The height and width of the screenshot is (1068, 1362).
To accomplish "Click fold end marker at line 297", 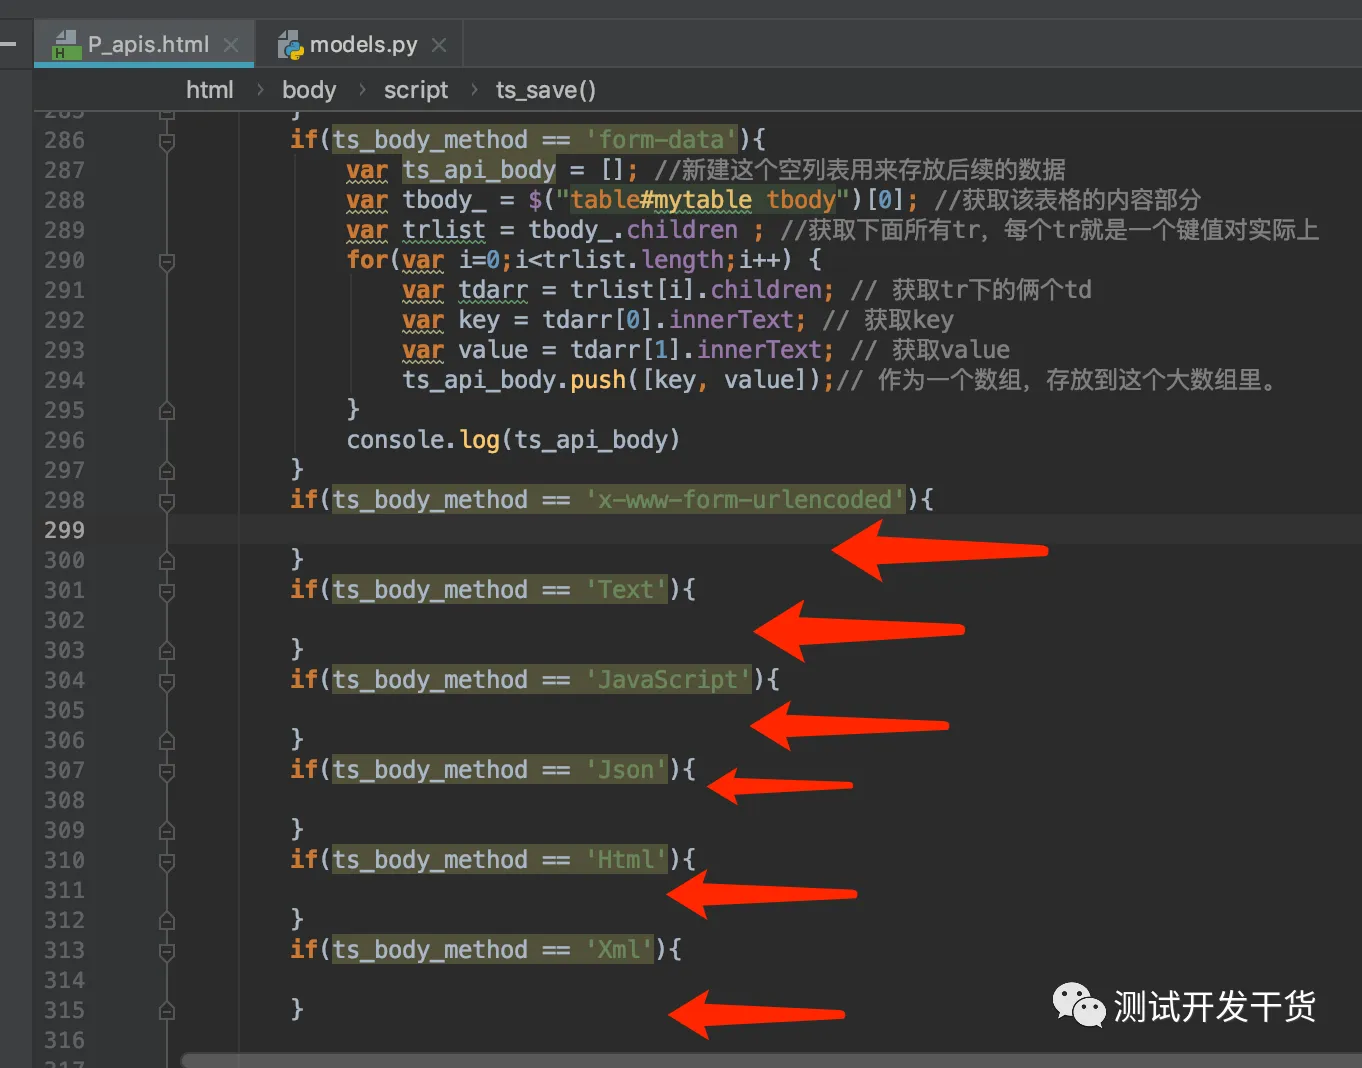I will point(167,471).
